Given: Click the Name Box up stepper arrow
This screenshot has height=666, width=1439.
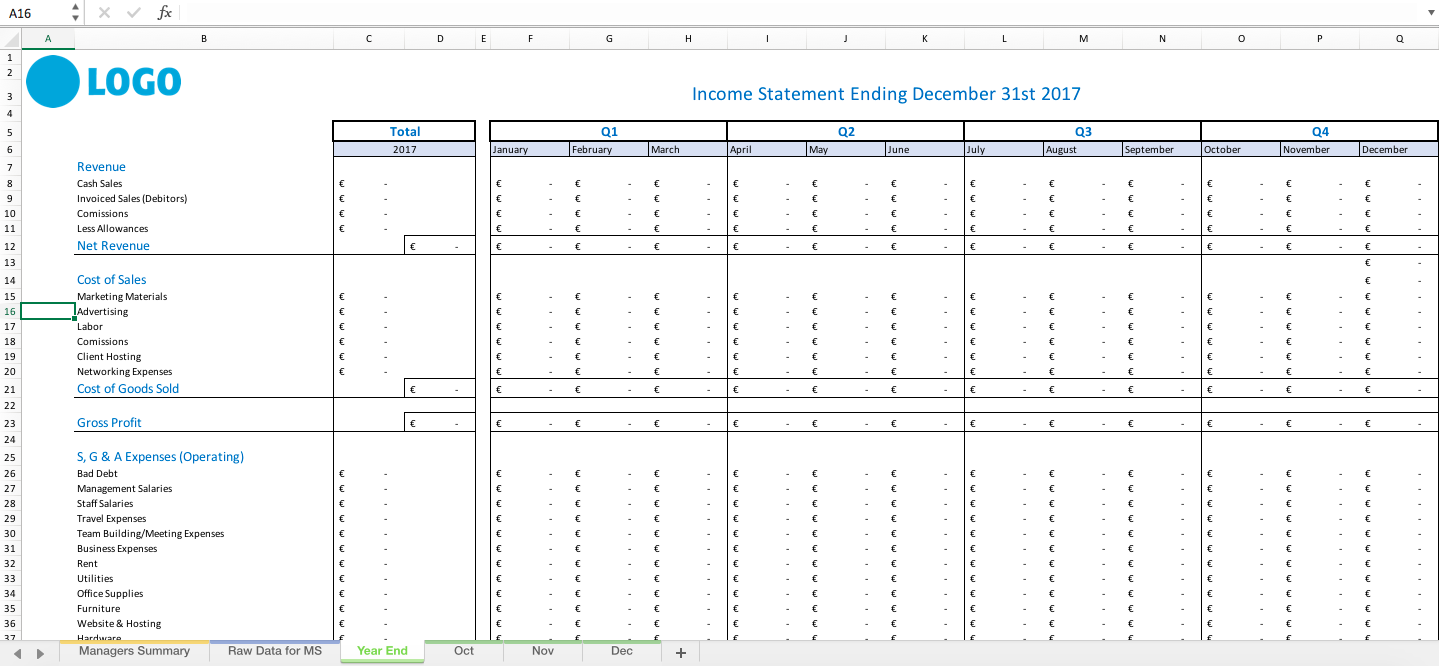Looking at the screenshot, I should (74, 7).
